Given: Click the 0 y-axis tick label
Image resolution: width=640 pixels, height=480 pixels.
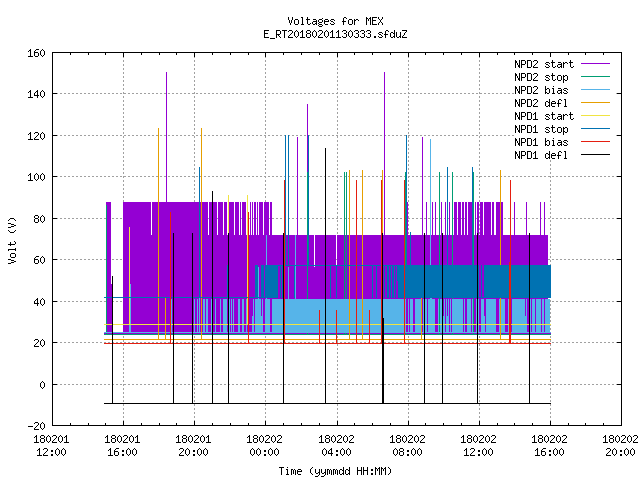Looking at the screenshot, I should [x=42, y=384].
